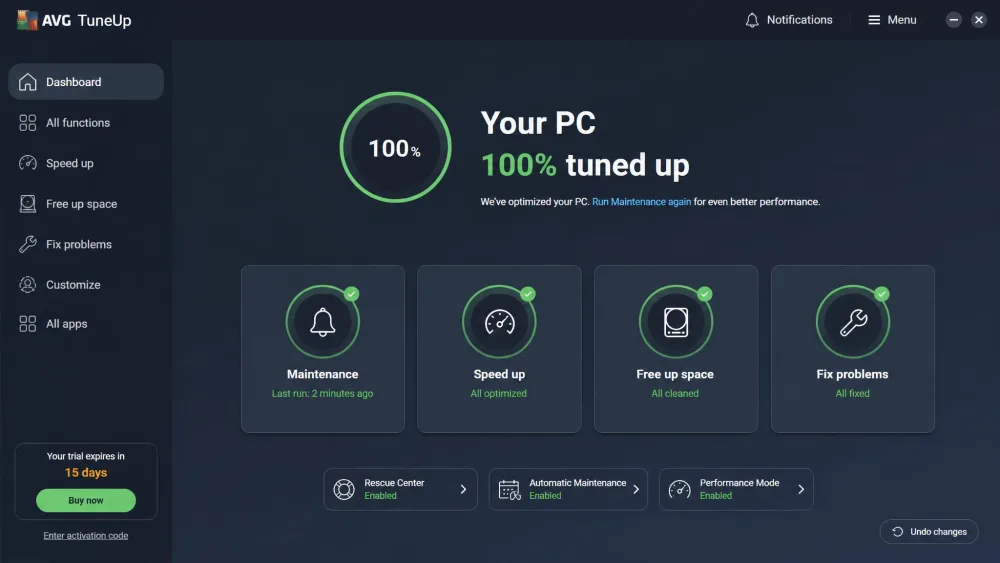The width and height of the screenshot is (1000, 563).
Task: Open All functions in sidebar
Action: (x=86, y=122)
